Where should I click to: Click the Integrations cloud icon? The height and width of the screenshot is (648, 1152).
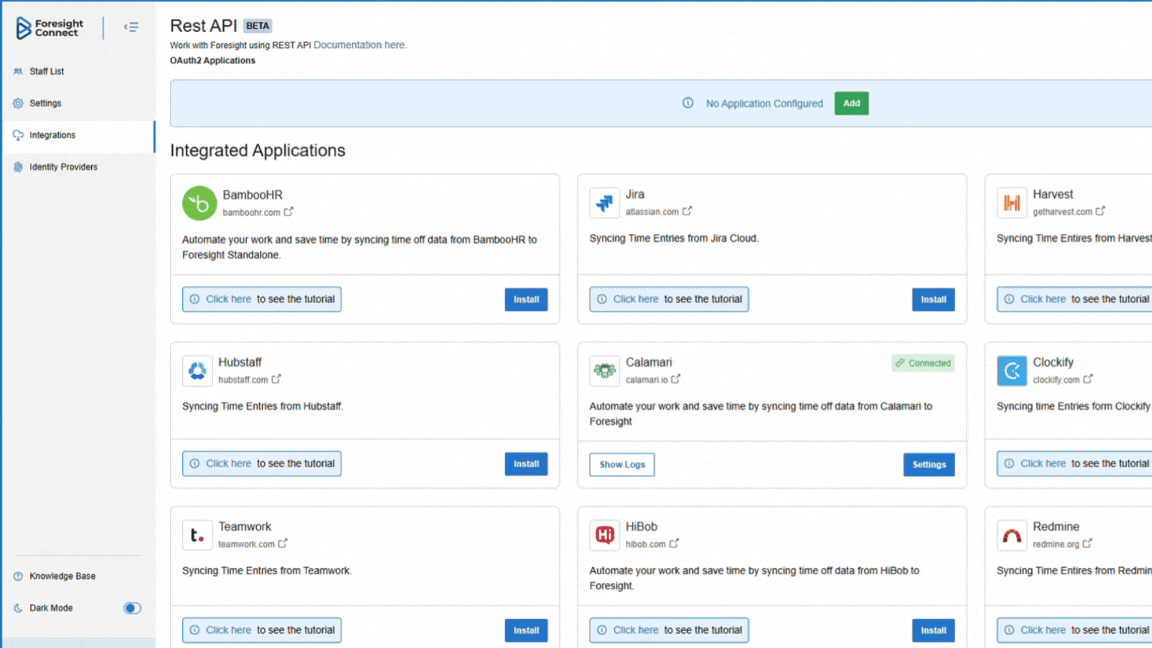tap(18, 135)
